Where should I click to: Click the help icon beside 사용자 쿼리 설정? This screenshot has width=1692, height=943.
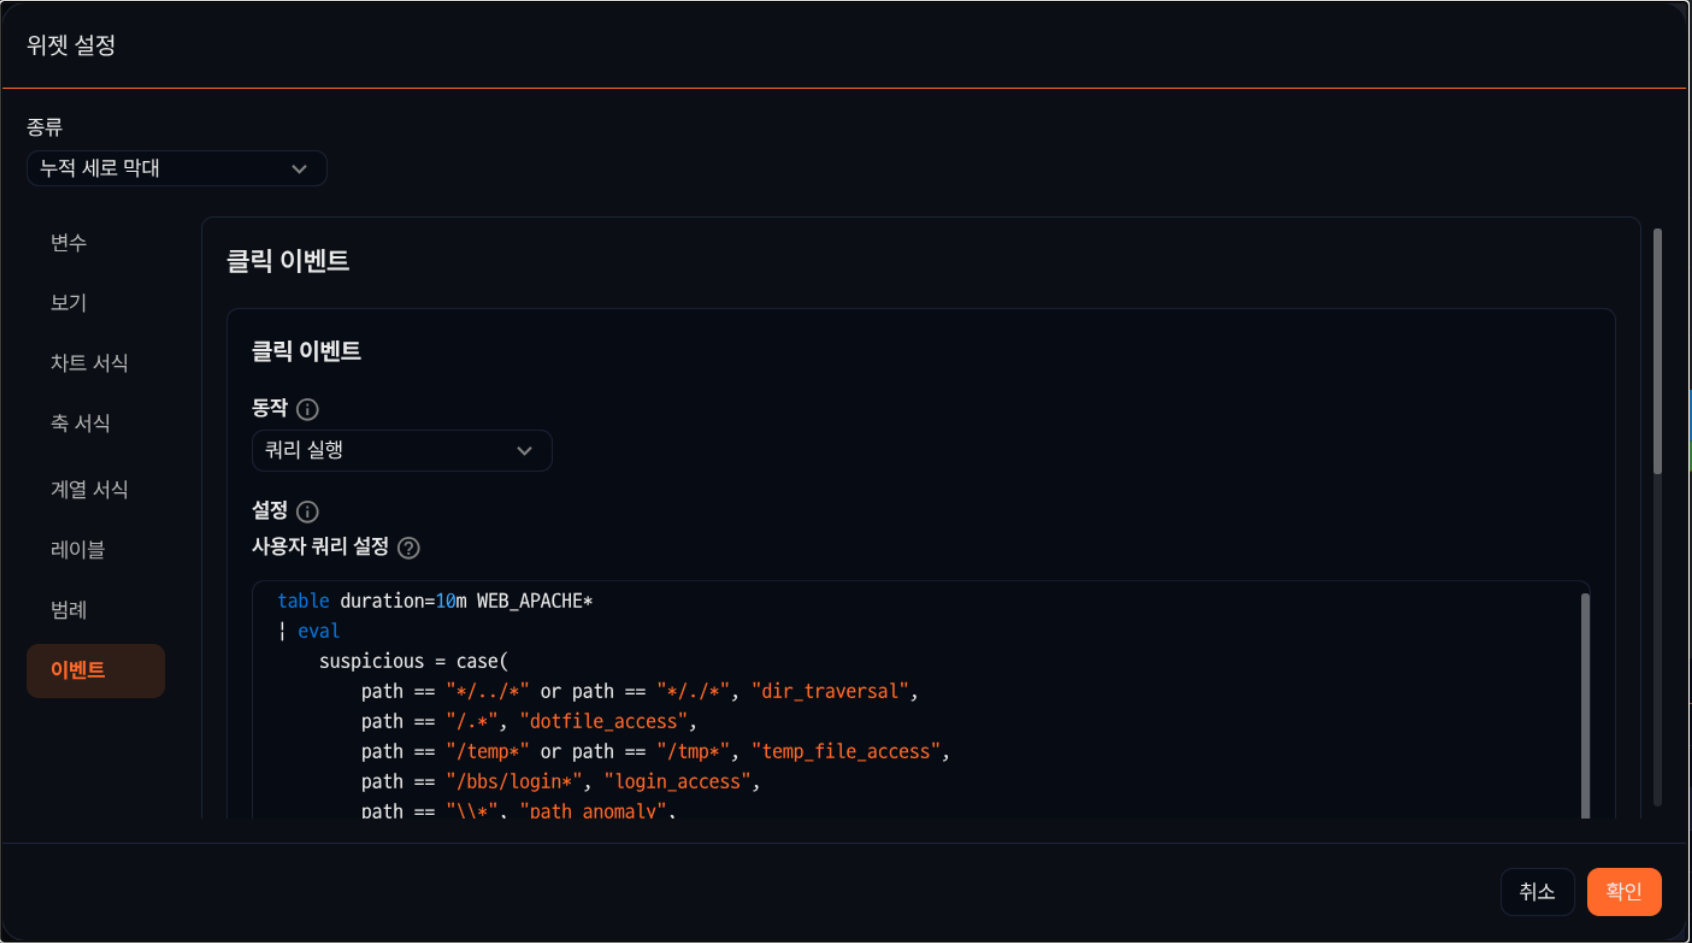tap(409, 548)
